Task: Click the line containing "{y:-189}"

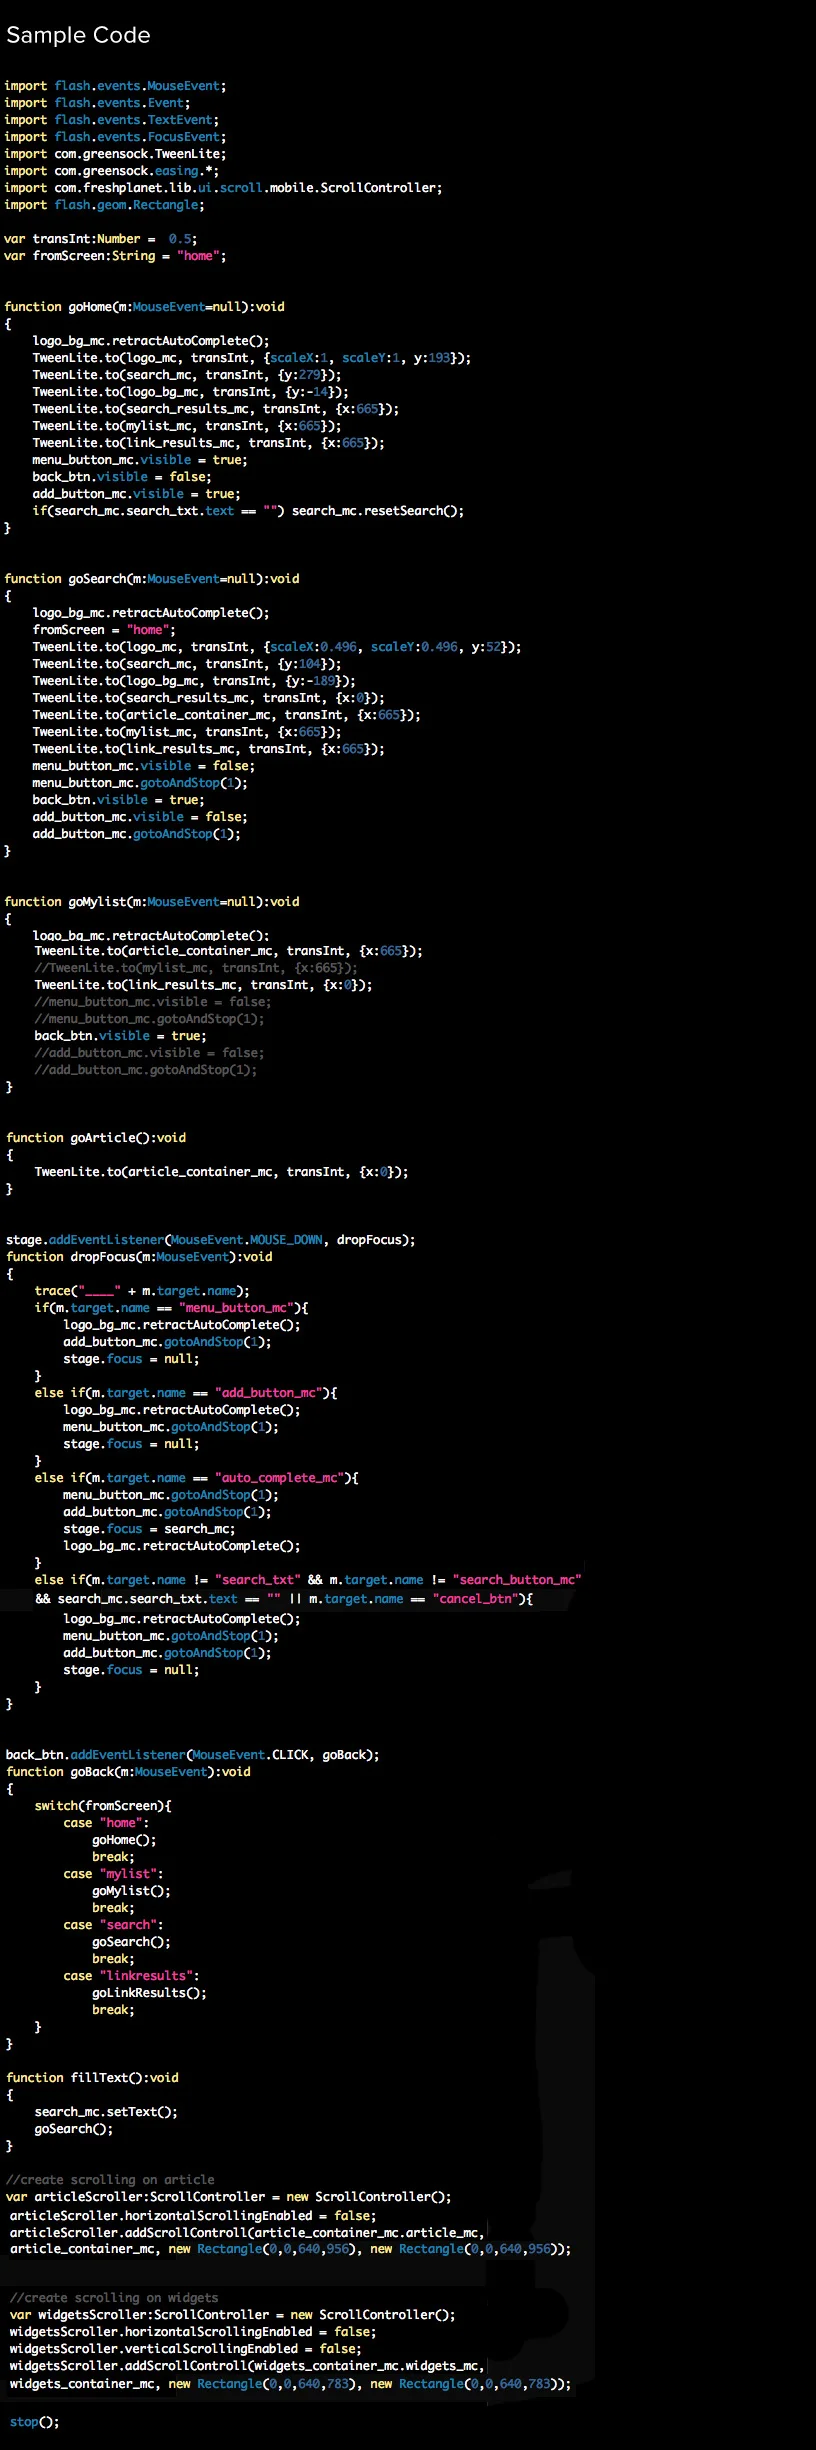Action: click(x=194, y=681)
